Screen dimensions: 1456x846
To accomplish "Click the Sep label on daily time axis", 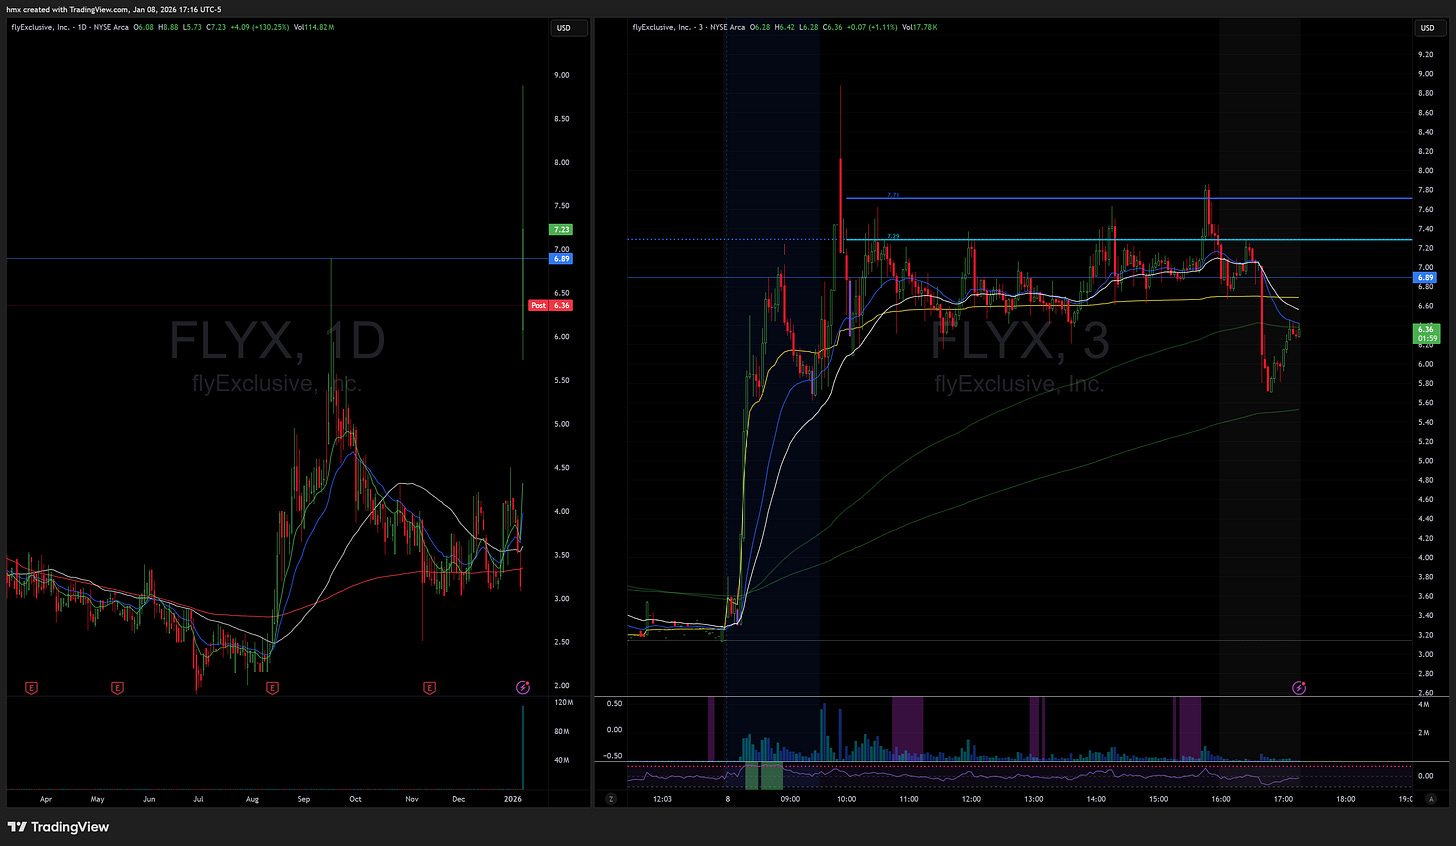I will click(304, 799).
